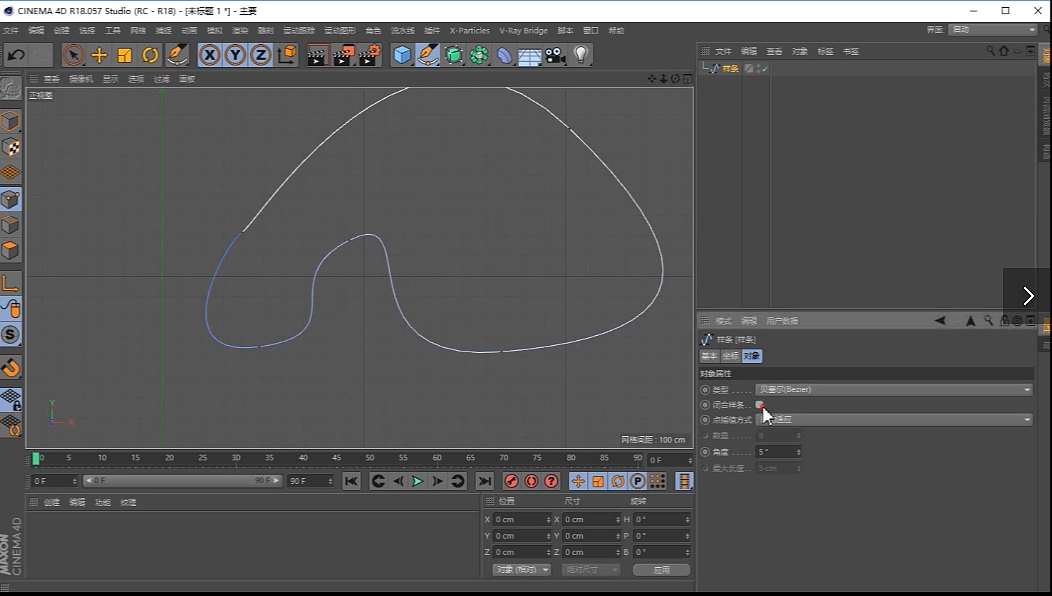Add a Camera object
The image size is (1052, 596).
click(x=555, y=55)
